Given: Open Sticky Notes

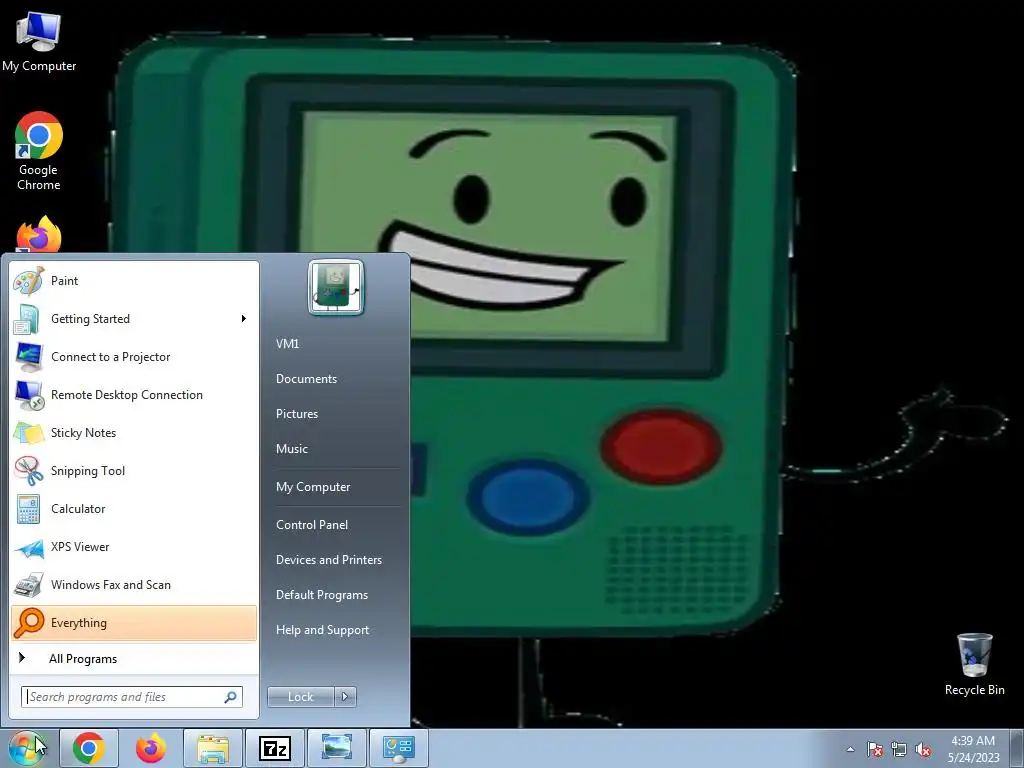Looking at the screenshot, I should (x=134, y=433).
